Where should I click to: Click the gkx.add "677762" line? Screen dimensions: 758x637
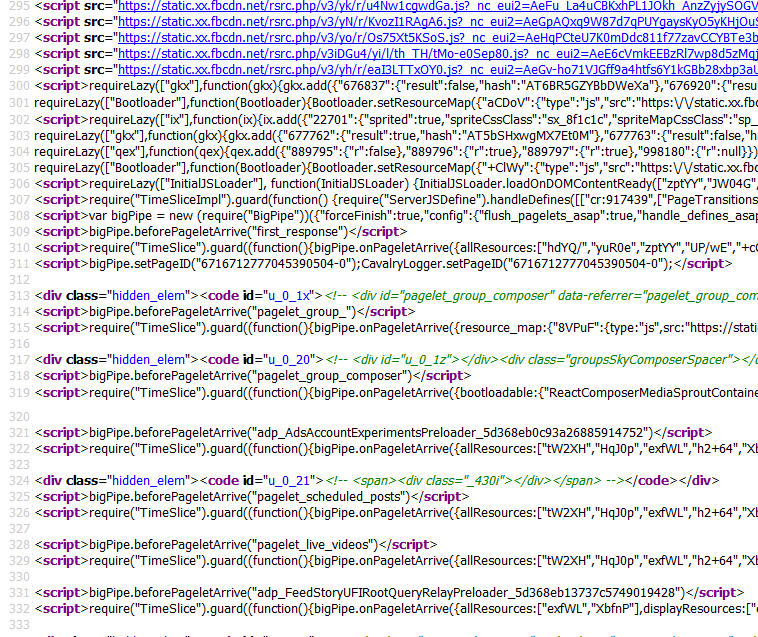click(x=396, y=136)
